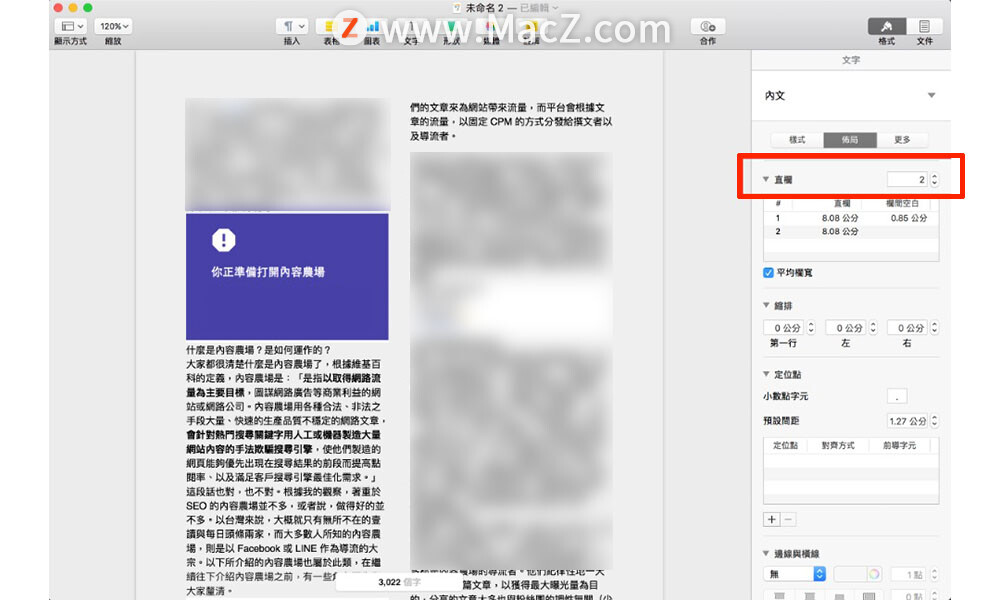The width and height of the screenshot is (1000, 600).
Task: Adjust the border thickness stepper
Action: [934, 574]
